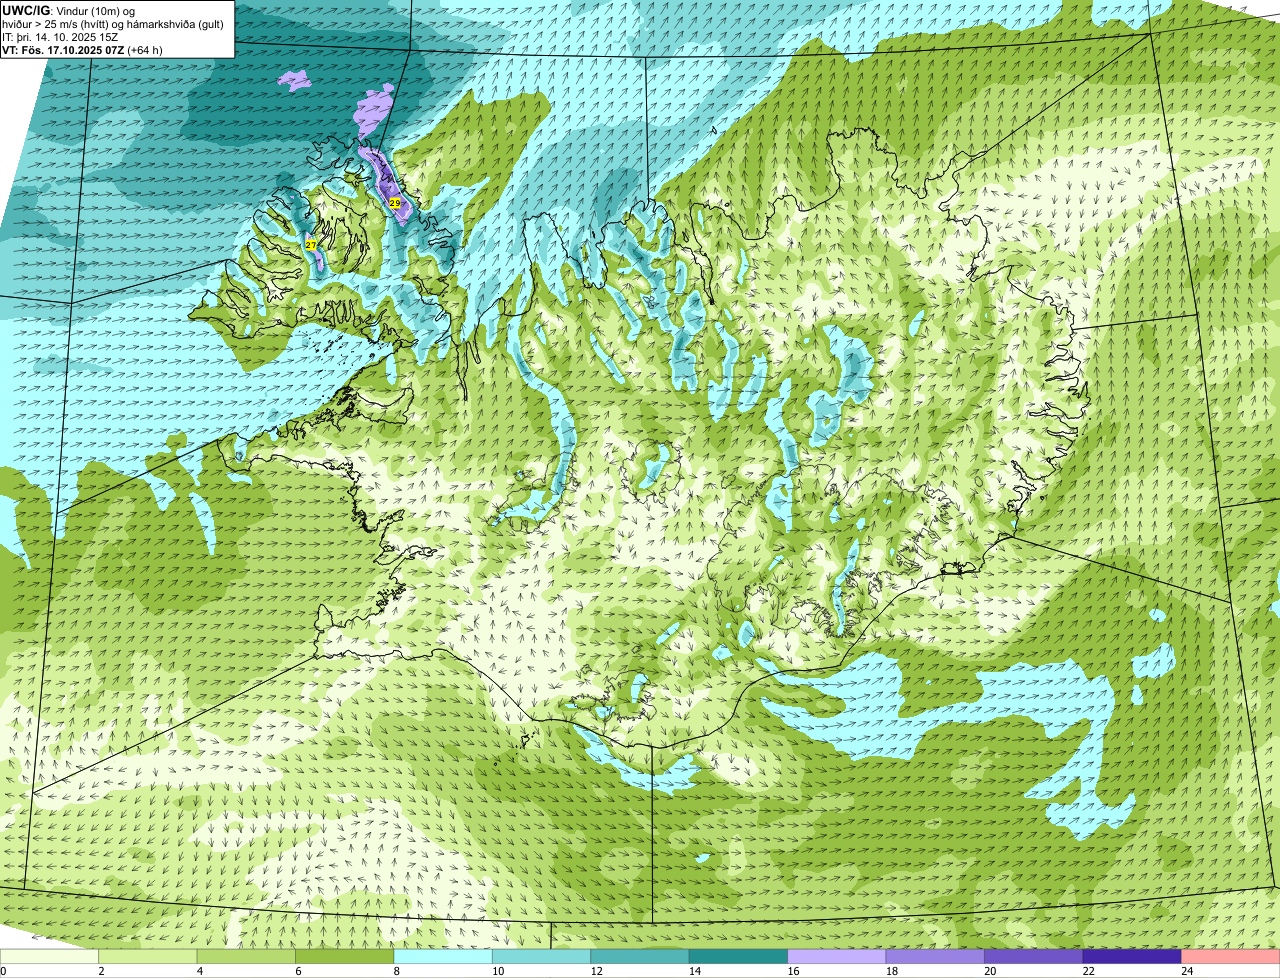Select the 16–18 m/s lavender swatch

[837, 956]
